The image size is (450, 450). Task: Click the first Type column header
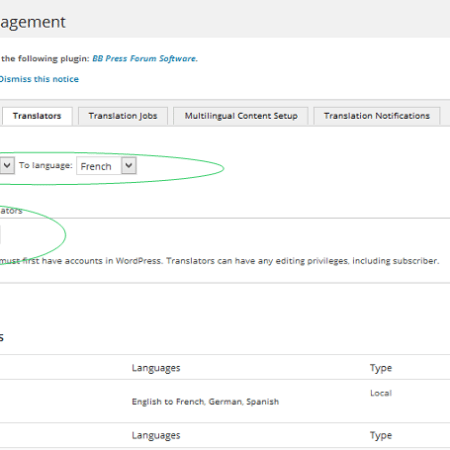click(x=381, y=368)
